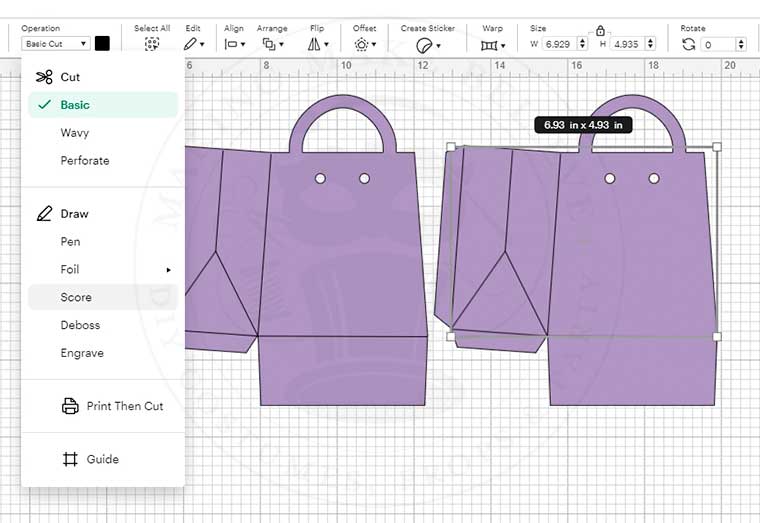Click the Width size input field
The width and height of the screenshot is (760, 523).
(554, 44)
